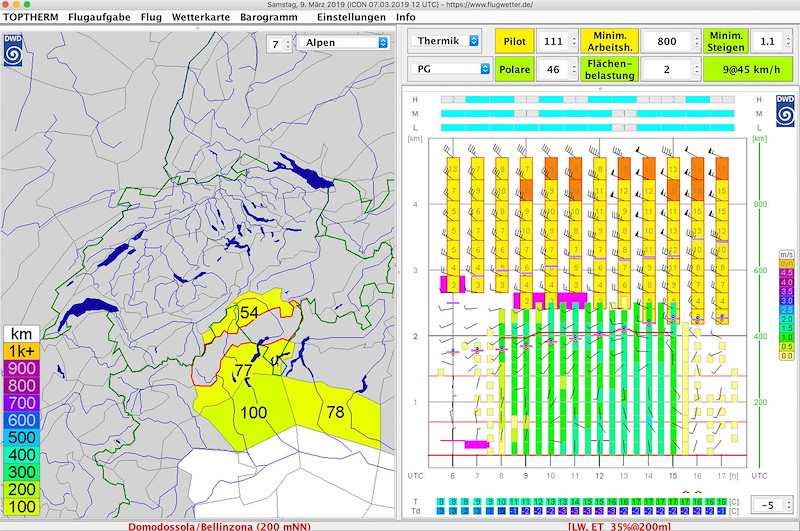Open the Alpen region dropdown

[x=344, y=43]
